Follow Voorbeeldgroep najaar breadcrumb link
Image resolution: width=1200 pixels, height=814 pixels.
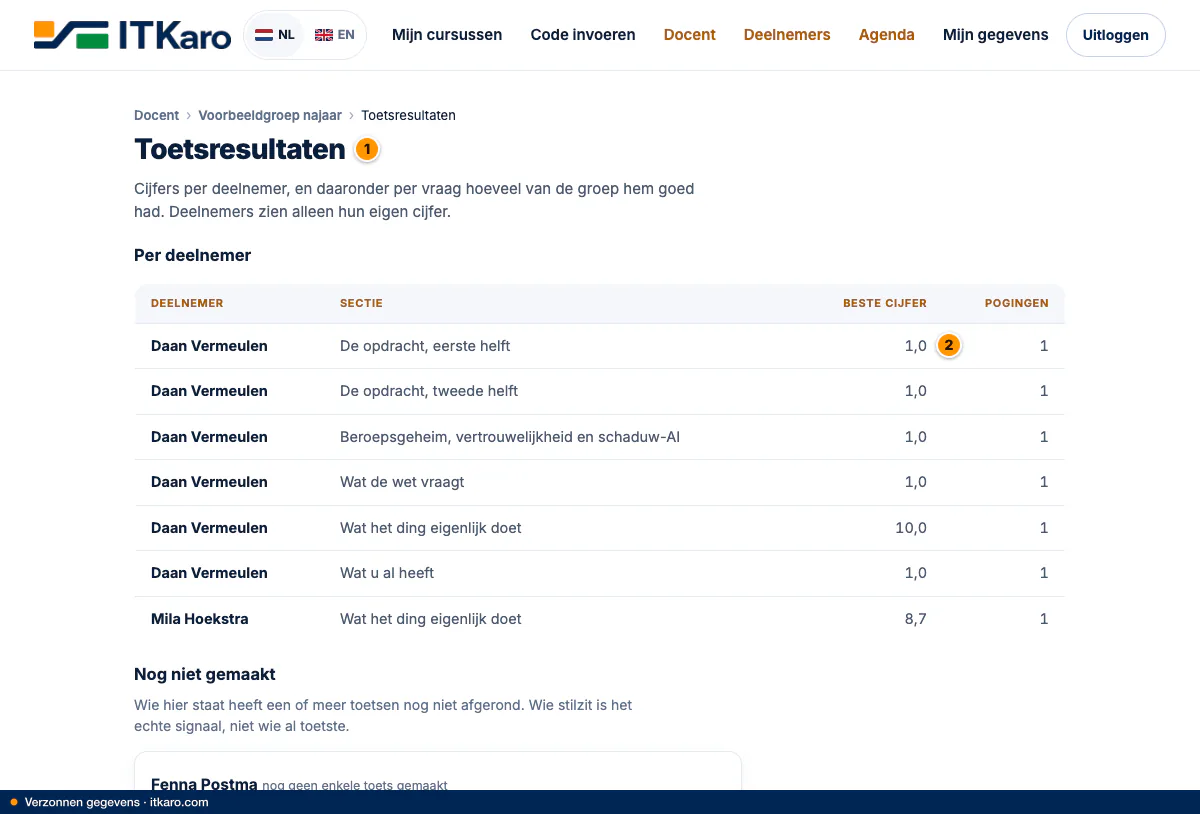(x=270, y=115)
